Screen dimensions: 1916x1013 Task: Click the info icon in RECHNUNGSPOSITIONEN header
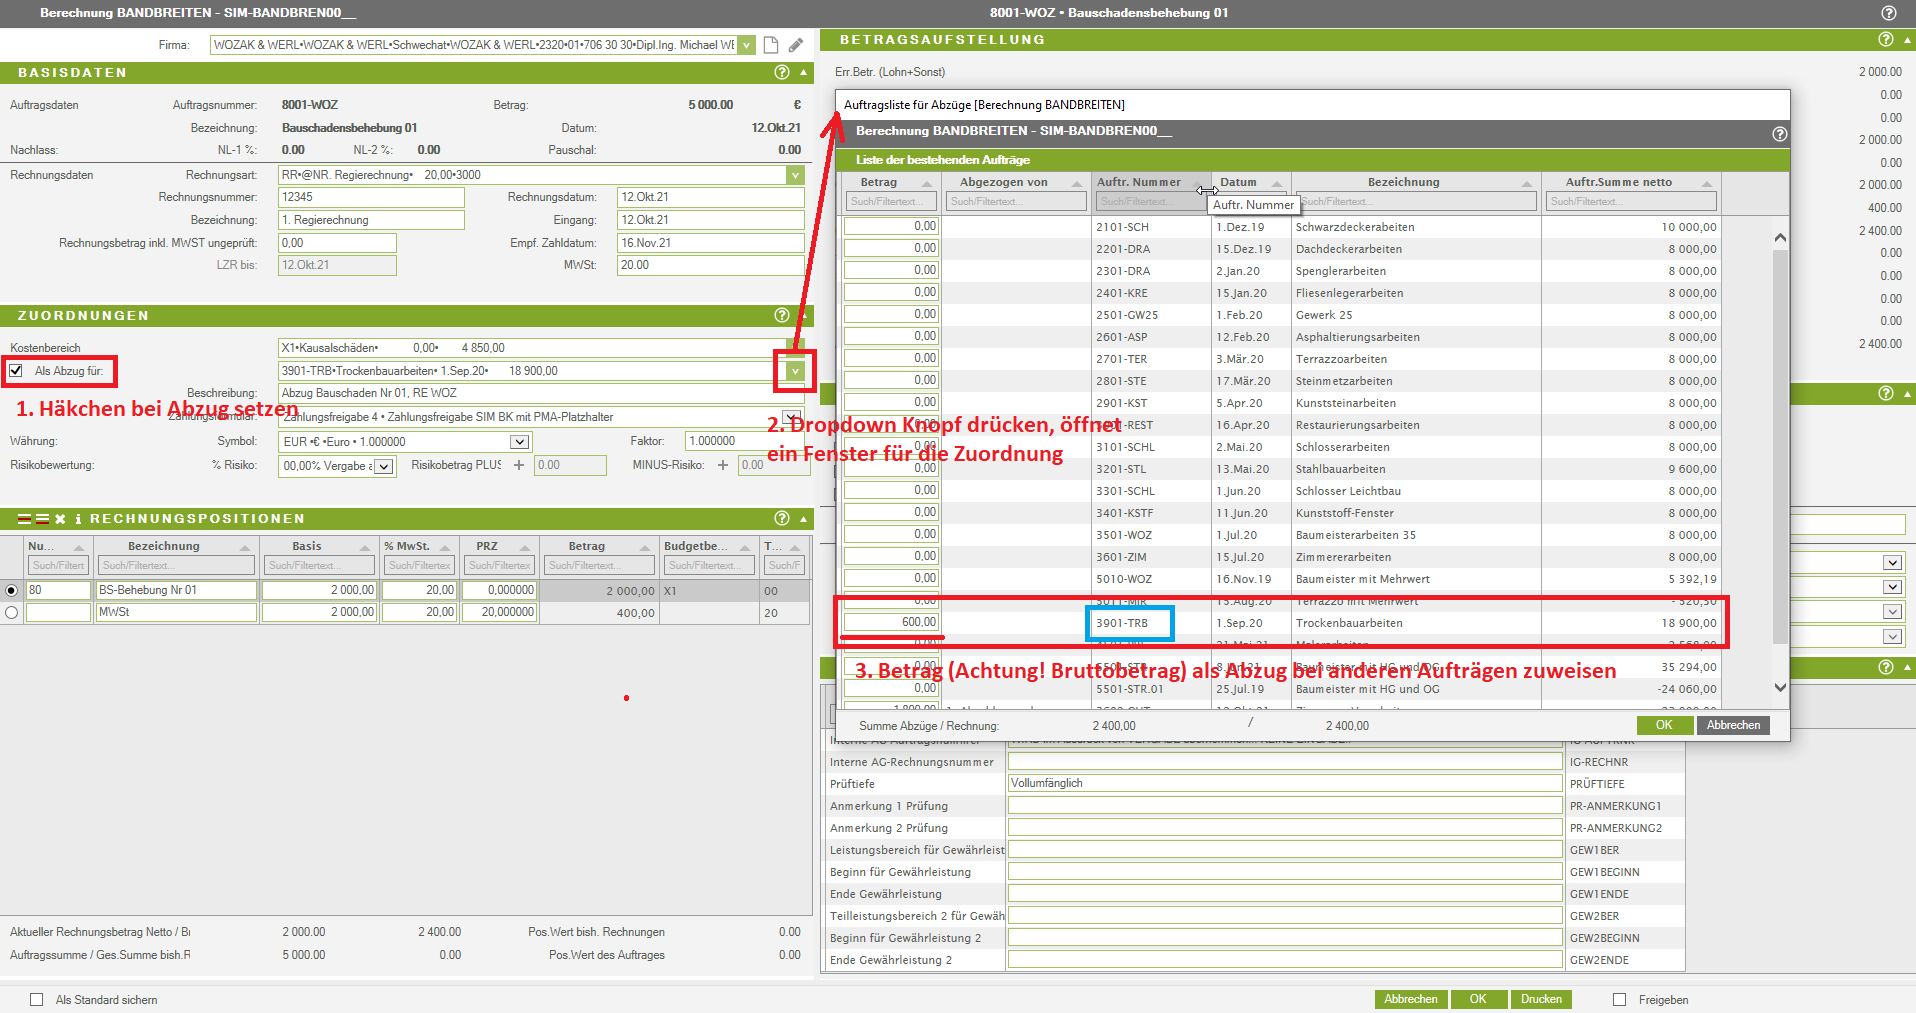[78, 519]
